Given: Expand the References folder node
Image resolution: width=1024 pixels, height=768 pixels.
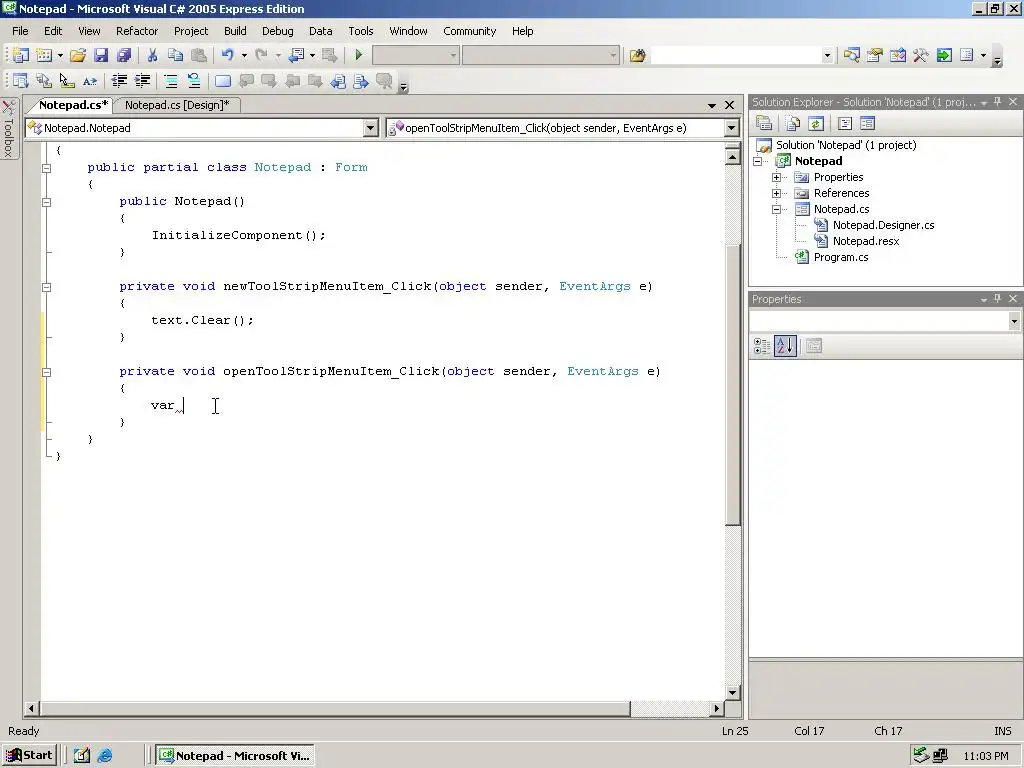Looking at the screenshot, I should click(776, 193).
